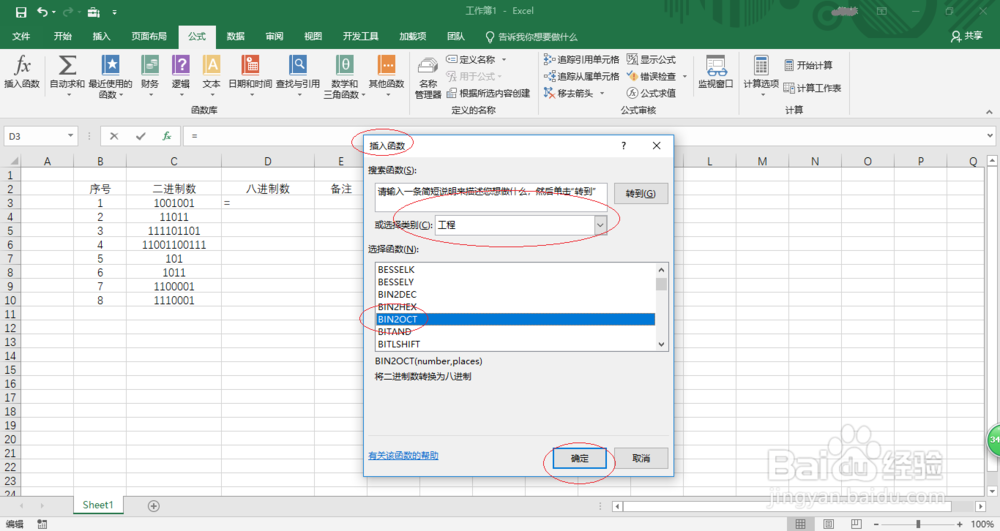Click the Undo icon in quick access toolbar
Image resolution: width=1000 pixels, height=531 pixels.
[x=43, y=12]
